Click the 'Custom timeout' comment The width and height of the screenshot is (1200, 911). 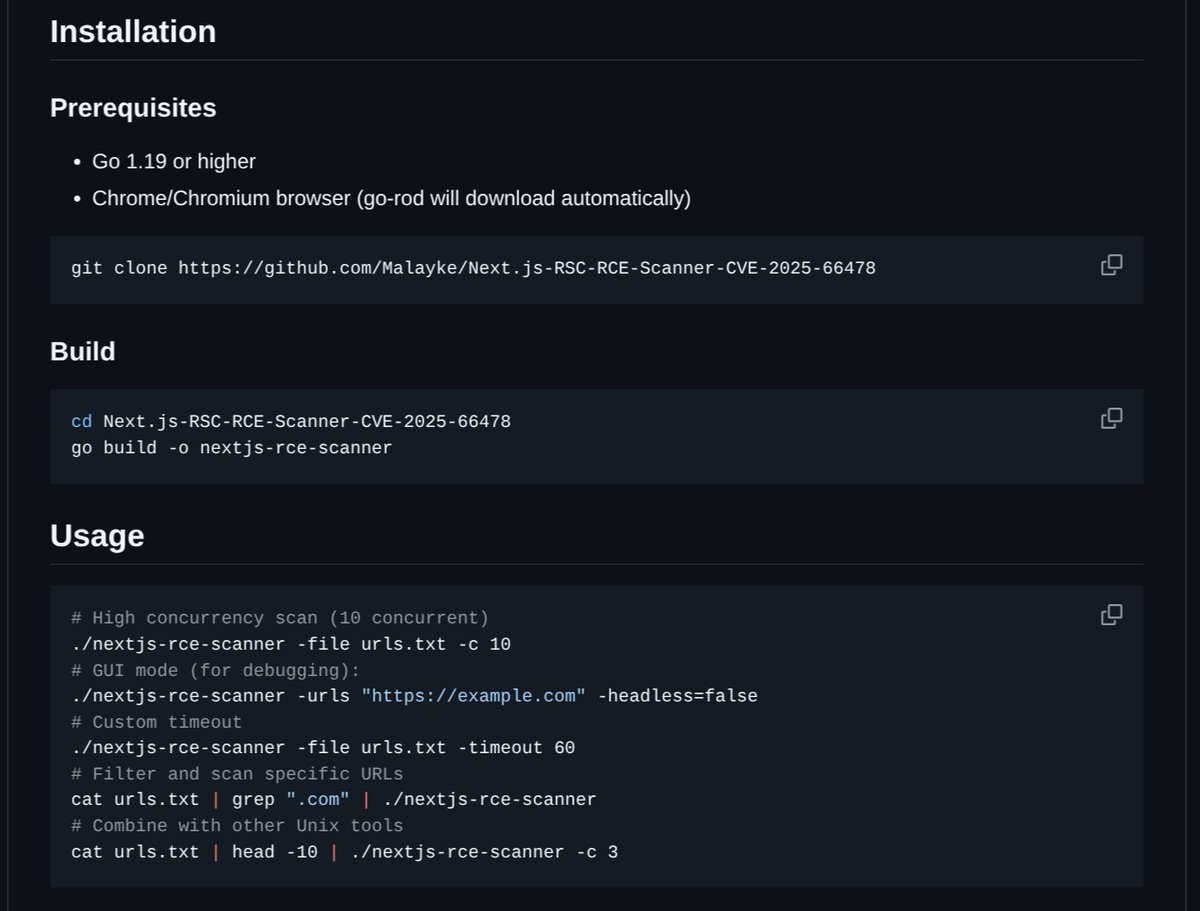[157, 722]
